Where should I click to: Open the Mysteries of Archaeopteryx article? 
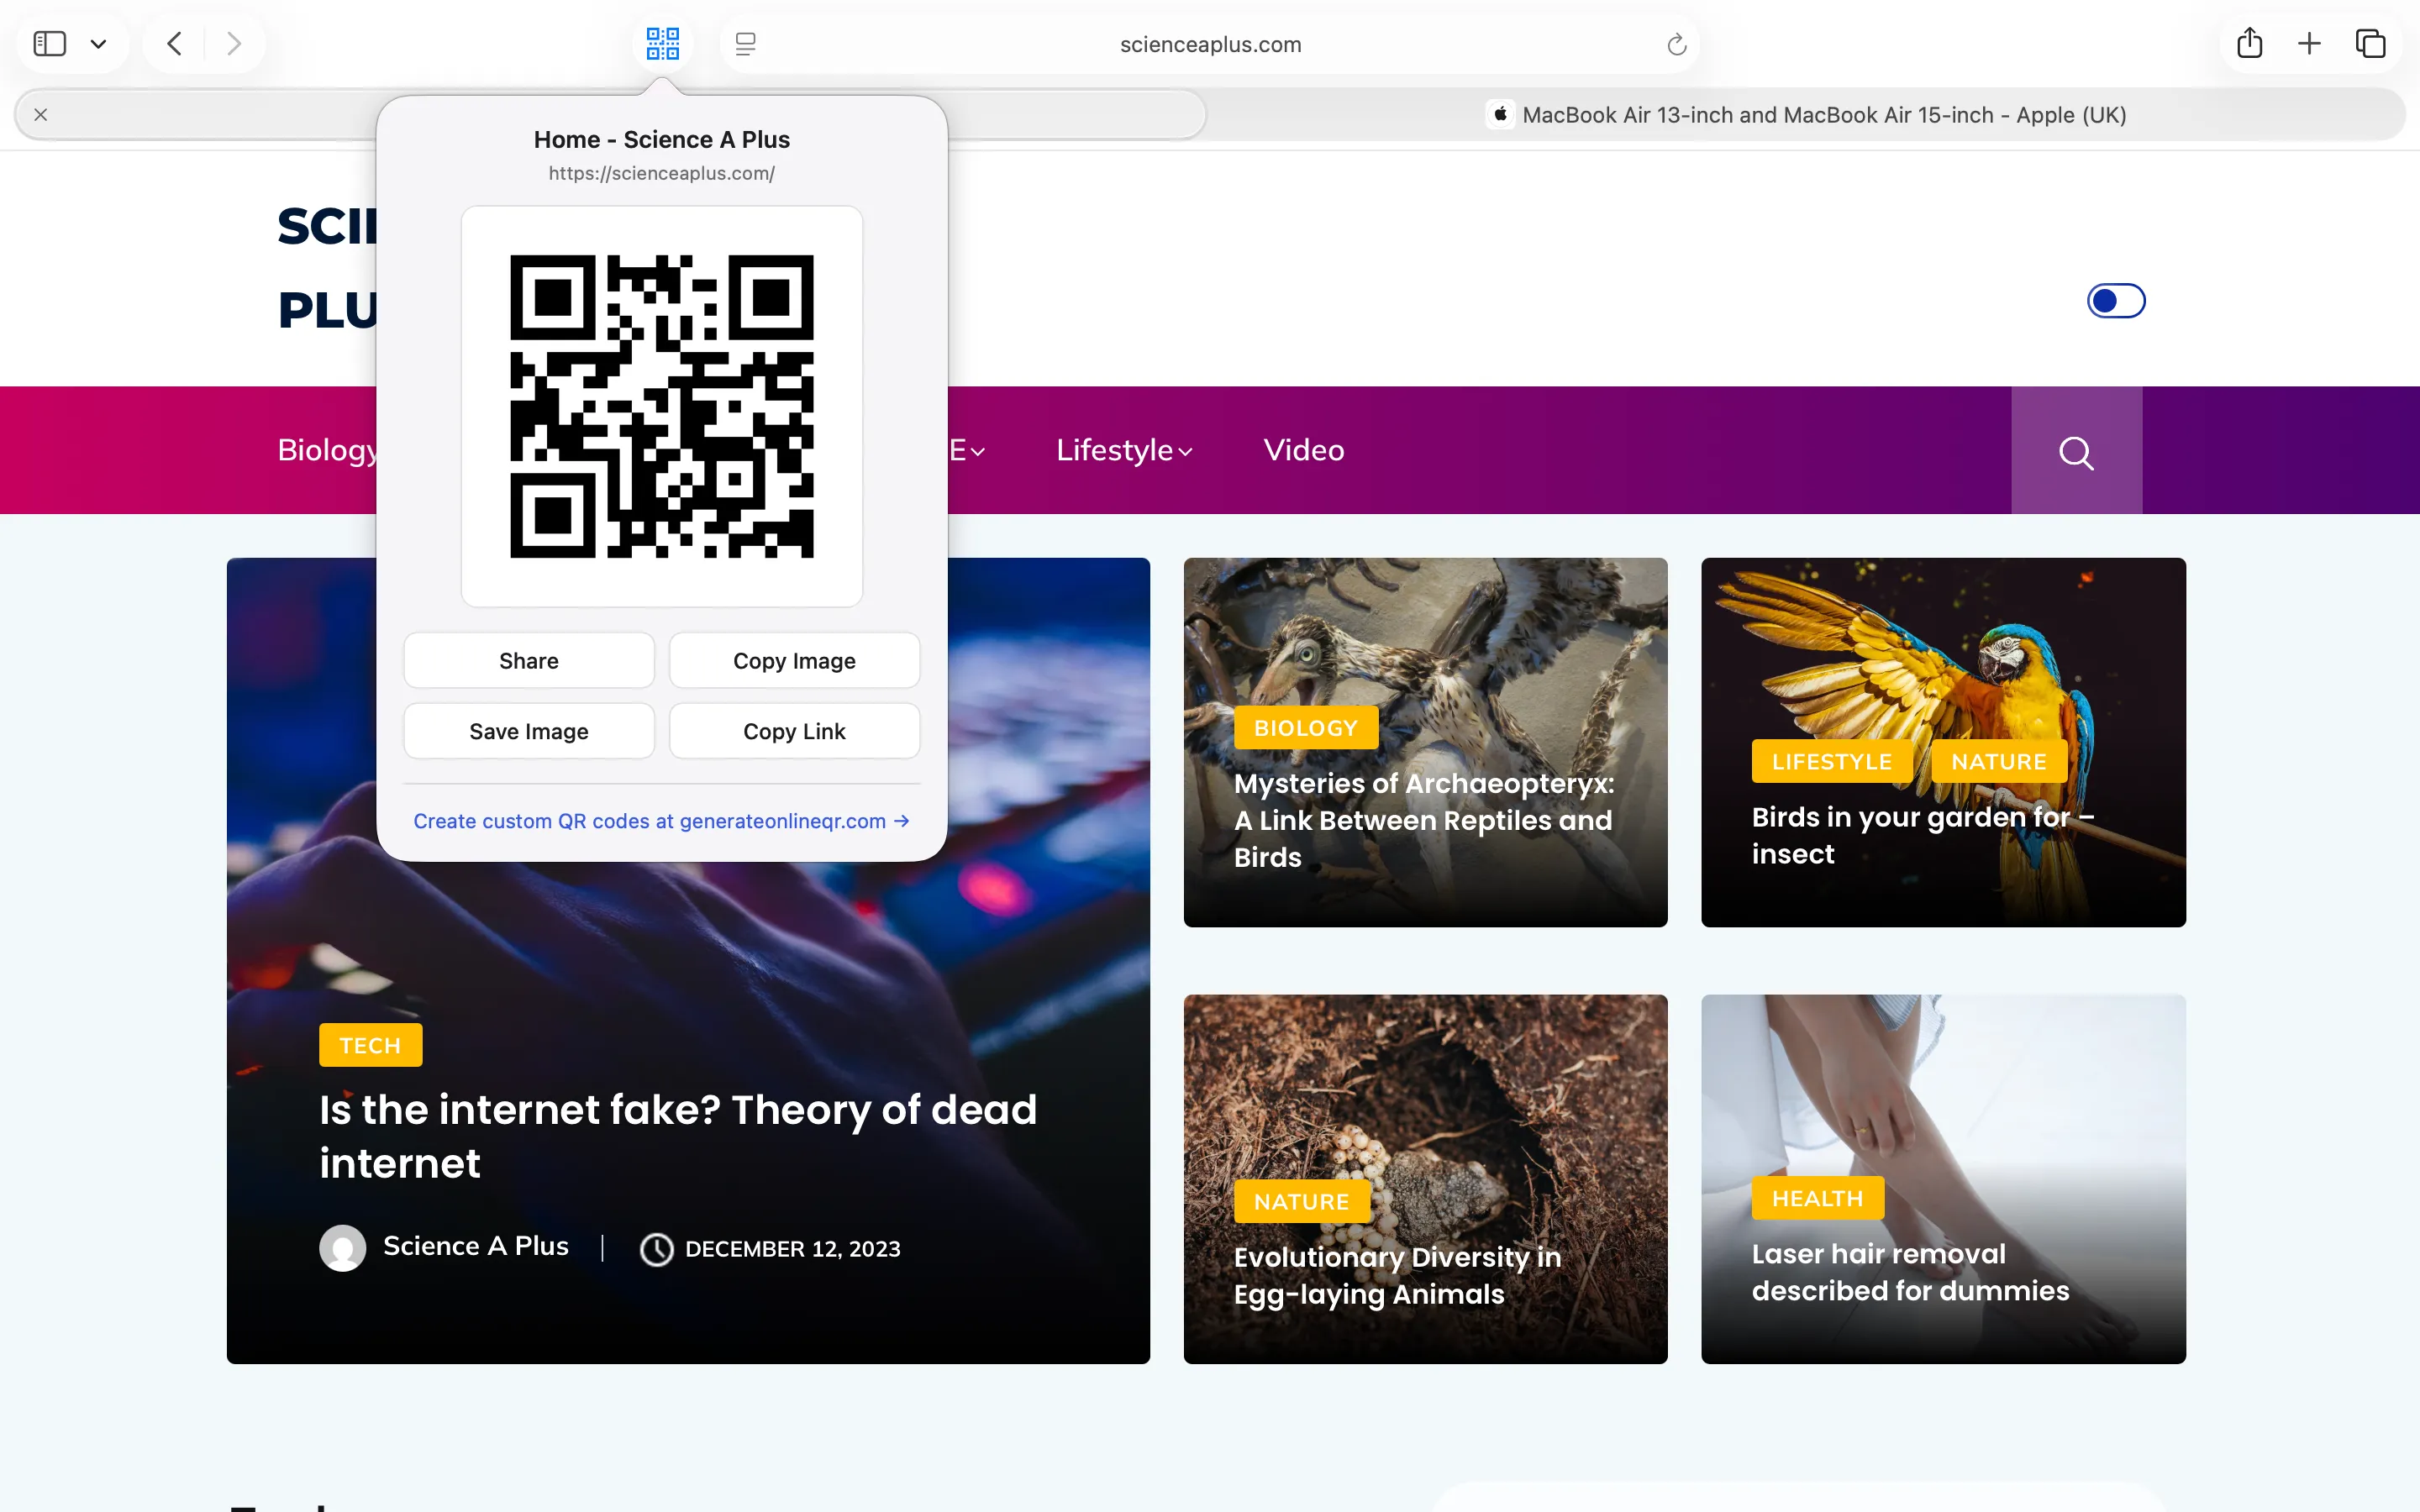(x=1424, y=820)
